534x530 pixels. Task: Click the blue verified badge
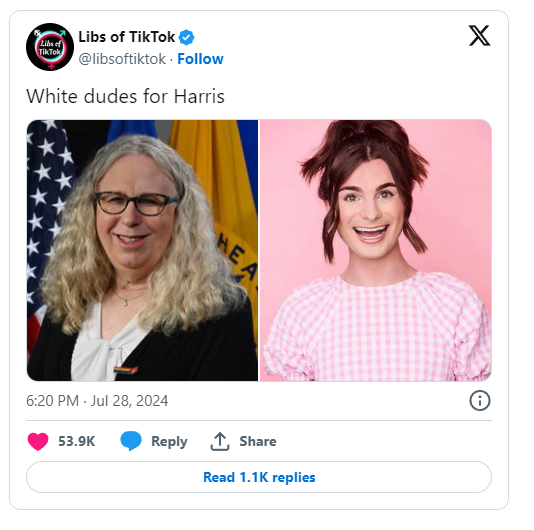(x=187, y=37)
